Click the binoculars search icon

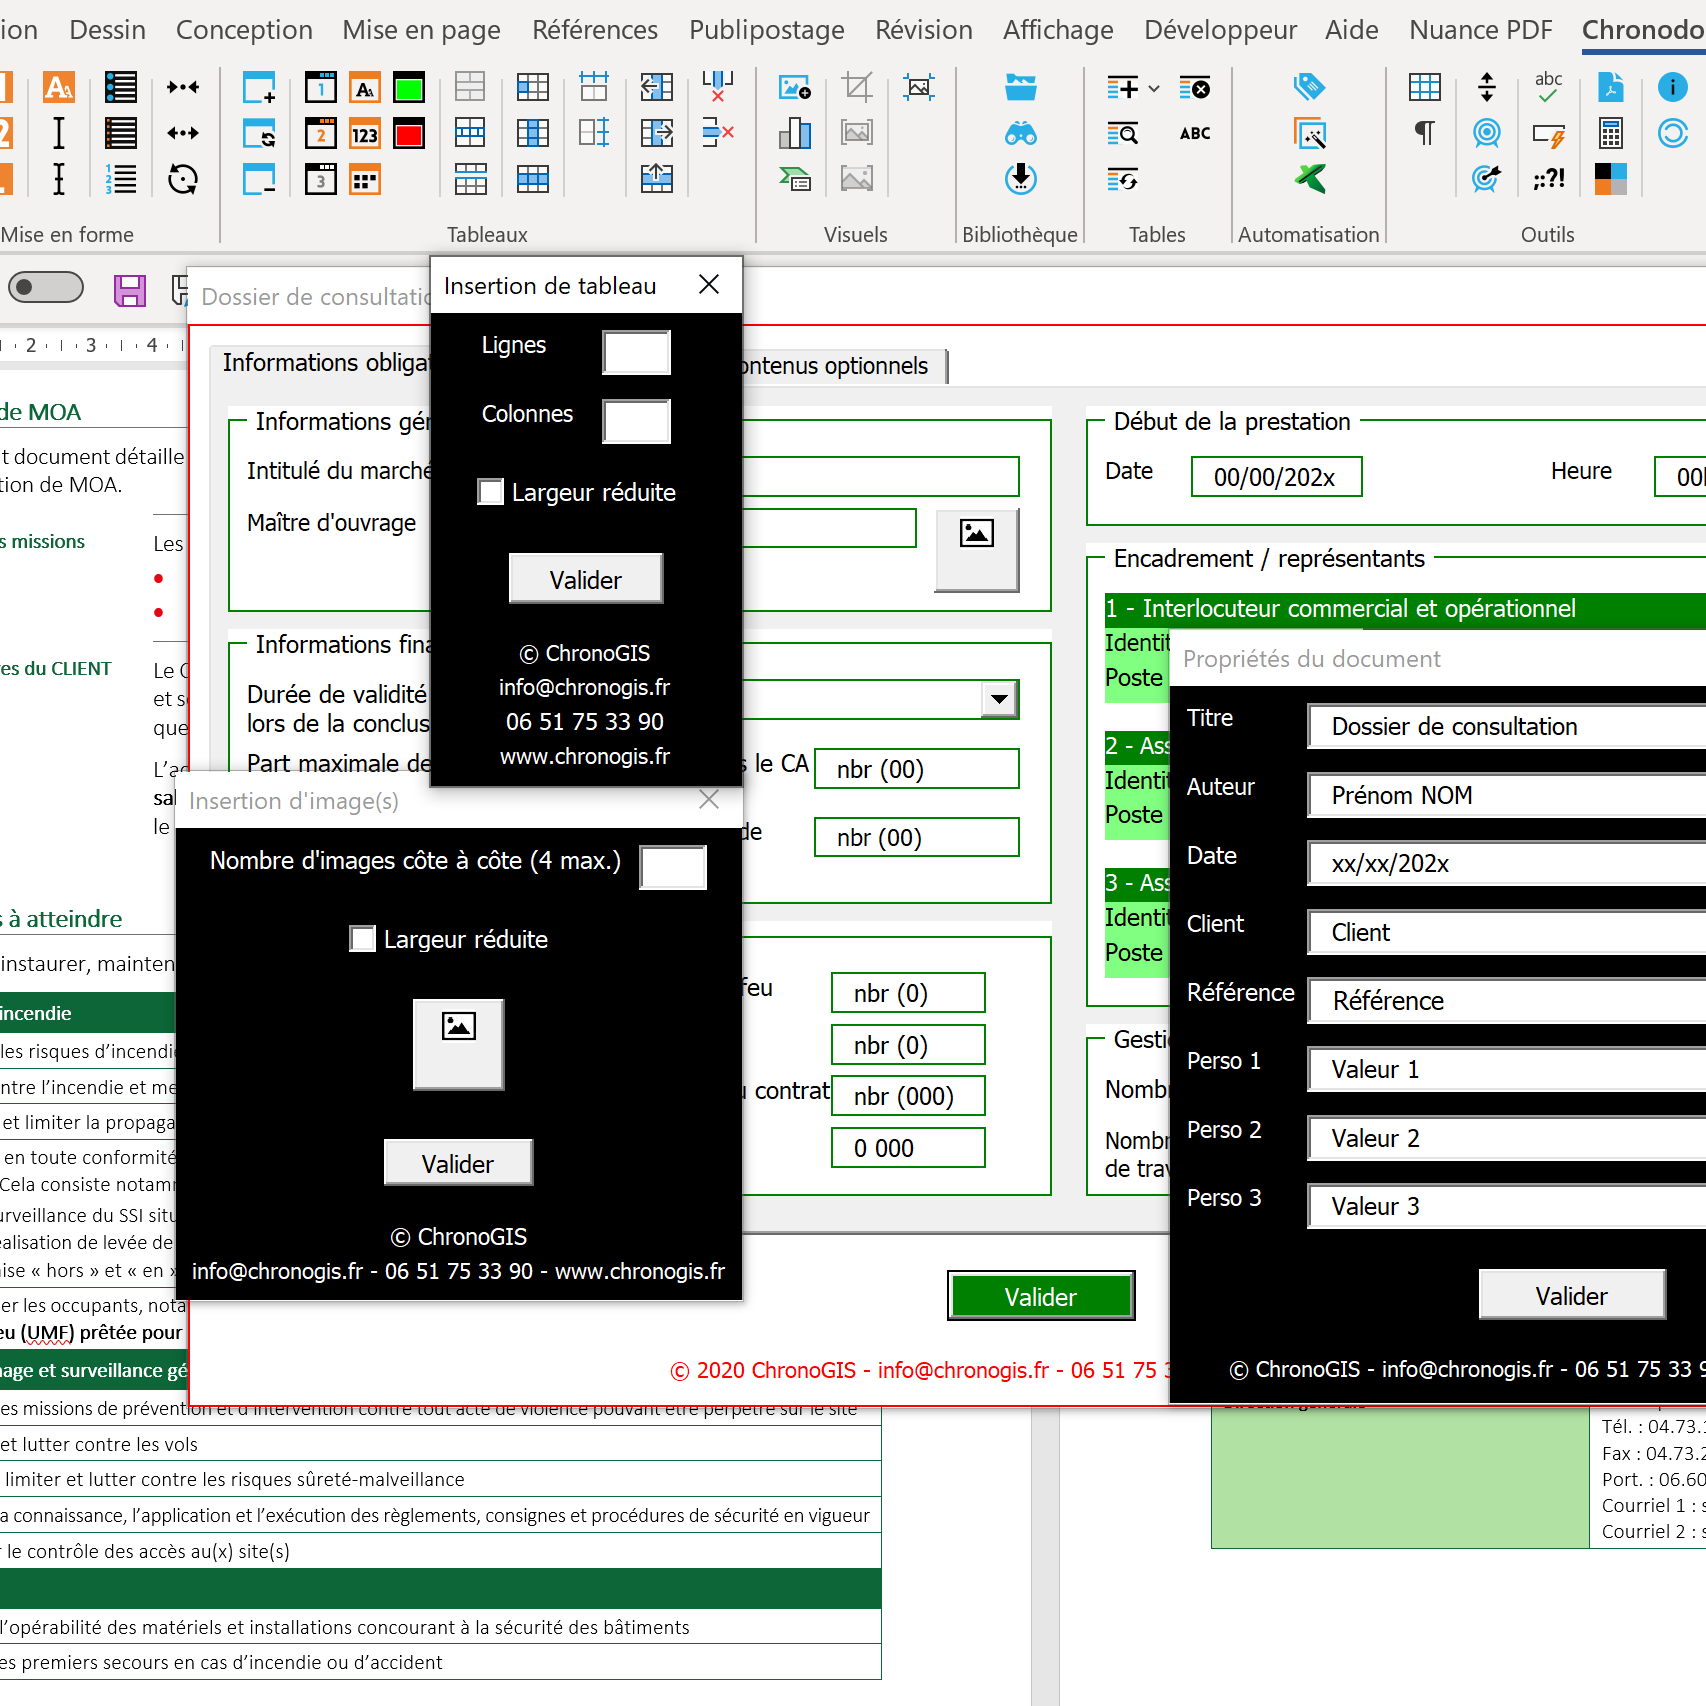coord(1021,133)
